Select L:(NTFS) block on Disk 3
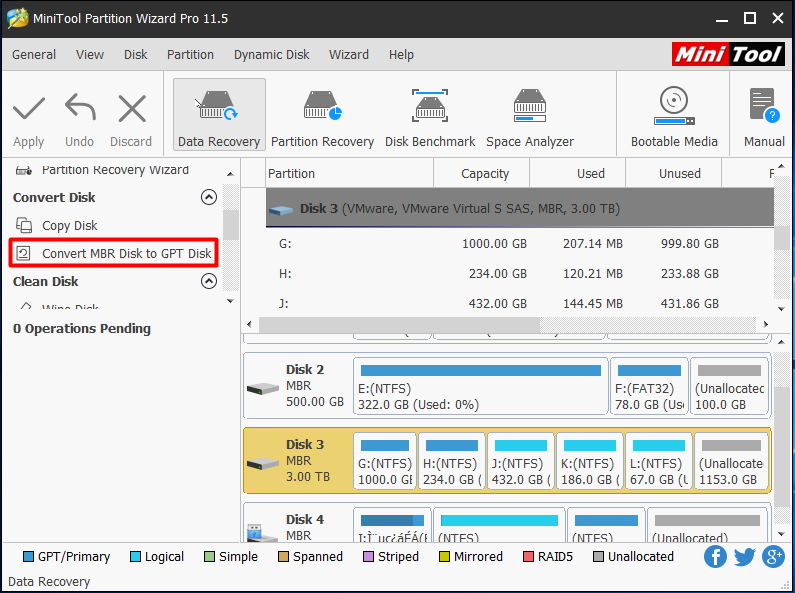795x593 pixels. pos(659,461)
